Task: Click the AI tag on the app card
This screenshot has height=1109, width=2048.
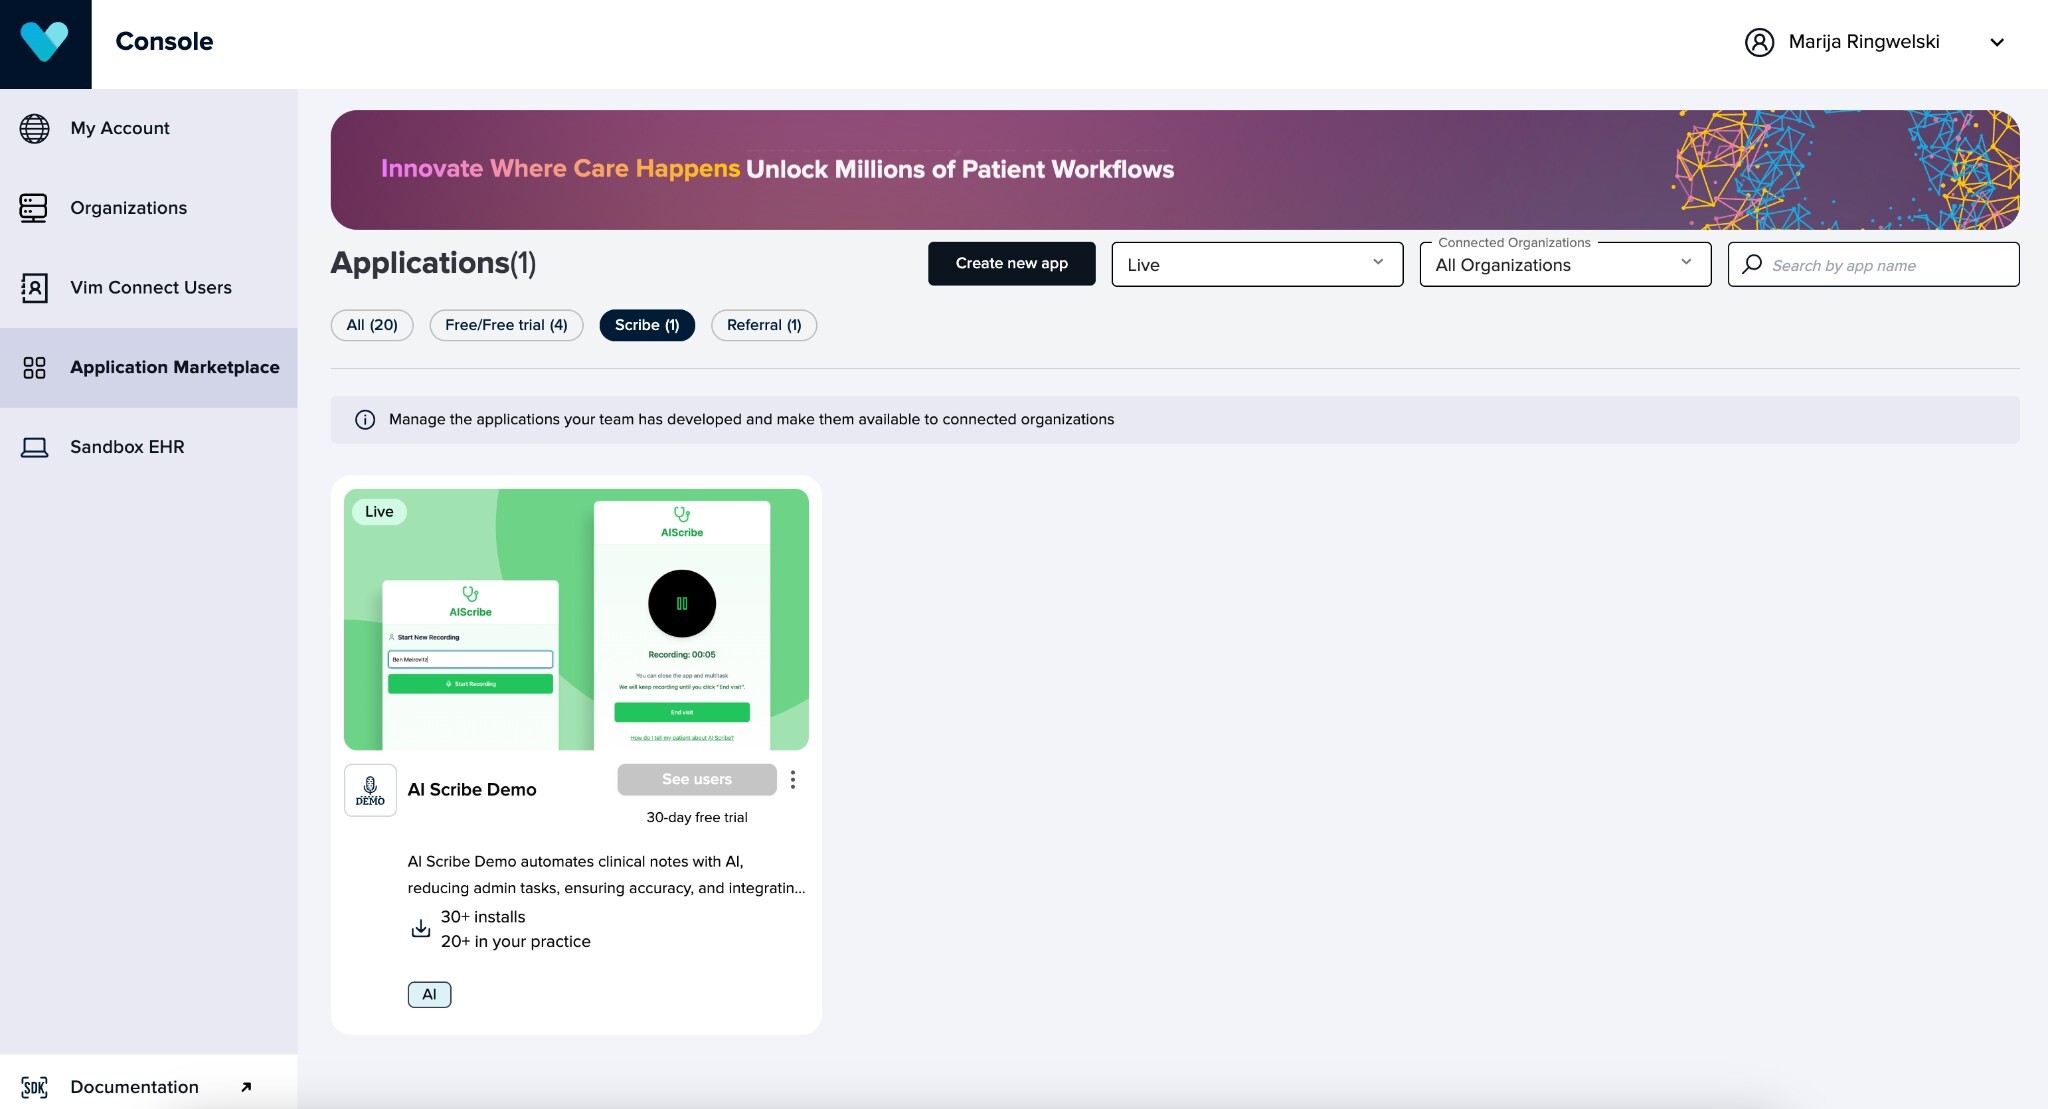Action: coord(429,995)
